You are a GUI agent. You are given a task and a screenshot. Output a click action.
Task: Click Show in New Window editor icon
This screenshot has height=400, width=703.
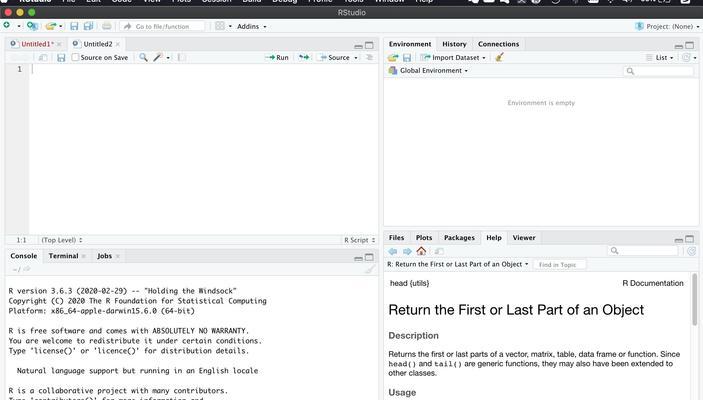tap(43, 57)
